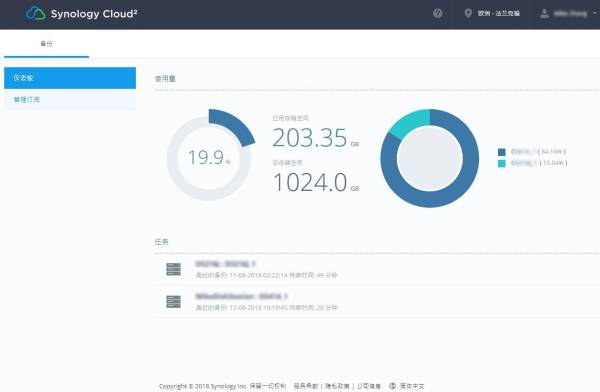Screen dimensions: 600x392
Task: Open the third footer link after 隐私政策
Action: click(369, 386)
